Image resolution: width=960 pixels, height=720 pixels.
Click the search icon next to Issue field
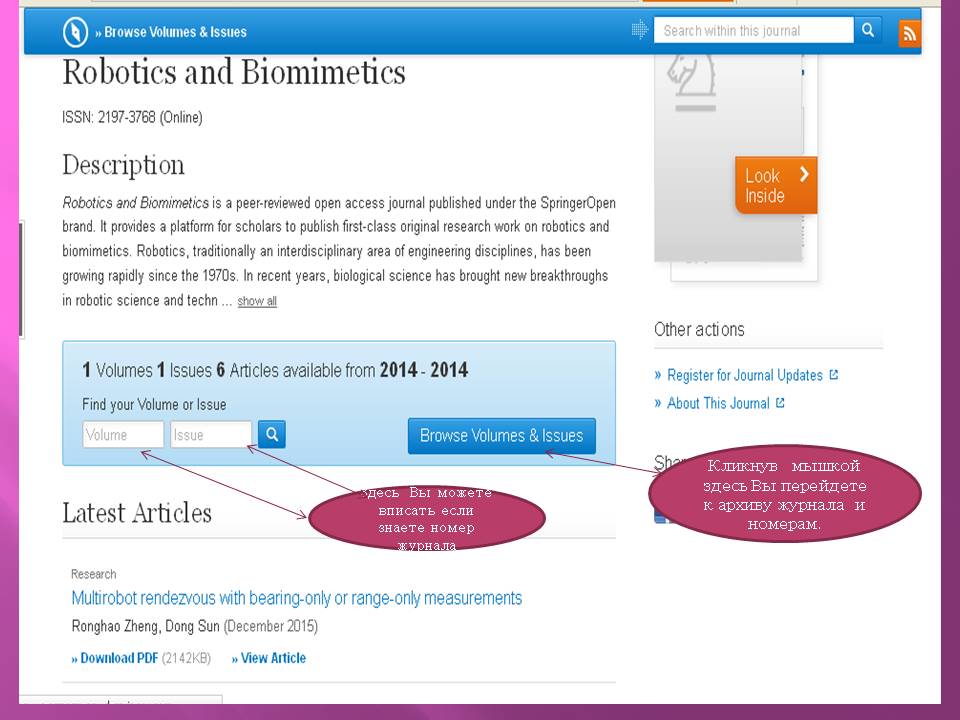(x=272, y=434)
